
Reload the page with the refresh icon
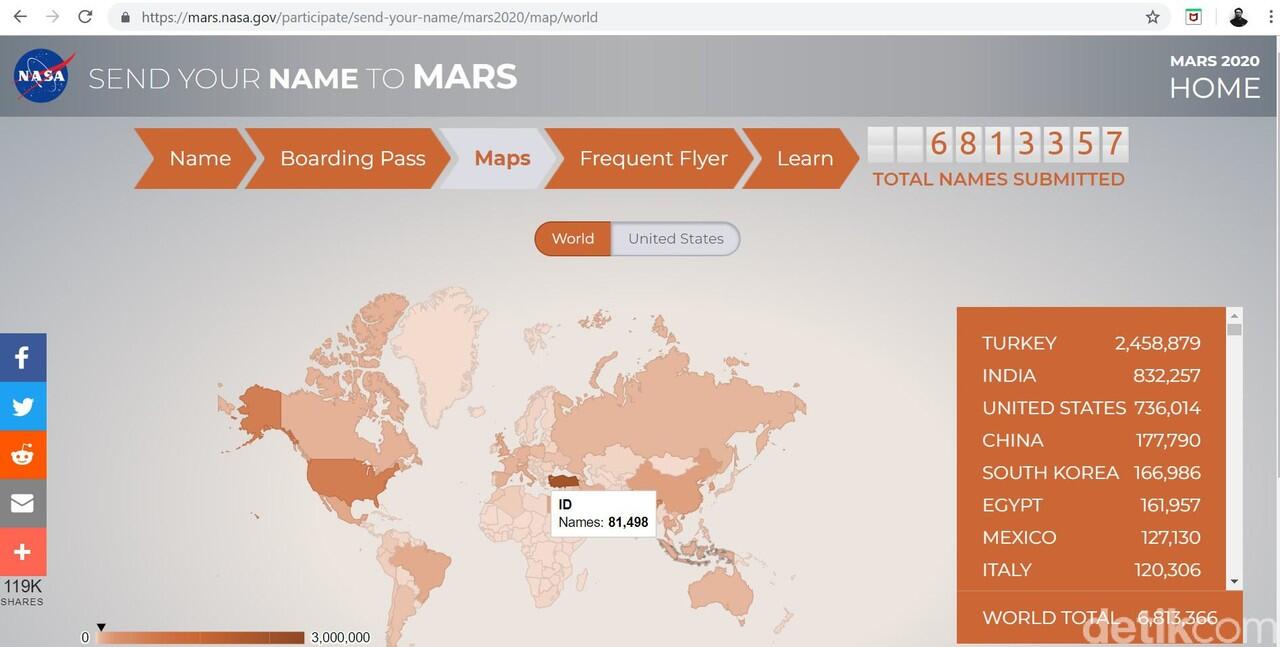(x=85, y=17)
